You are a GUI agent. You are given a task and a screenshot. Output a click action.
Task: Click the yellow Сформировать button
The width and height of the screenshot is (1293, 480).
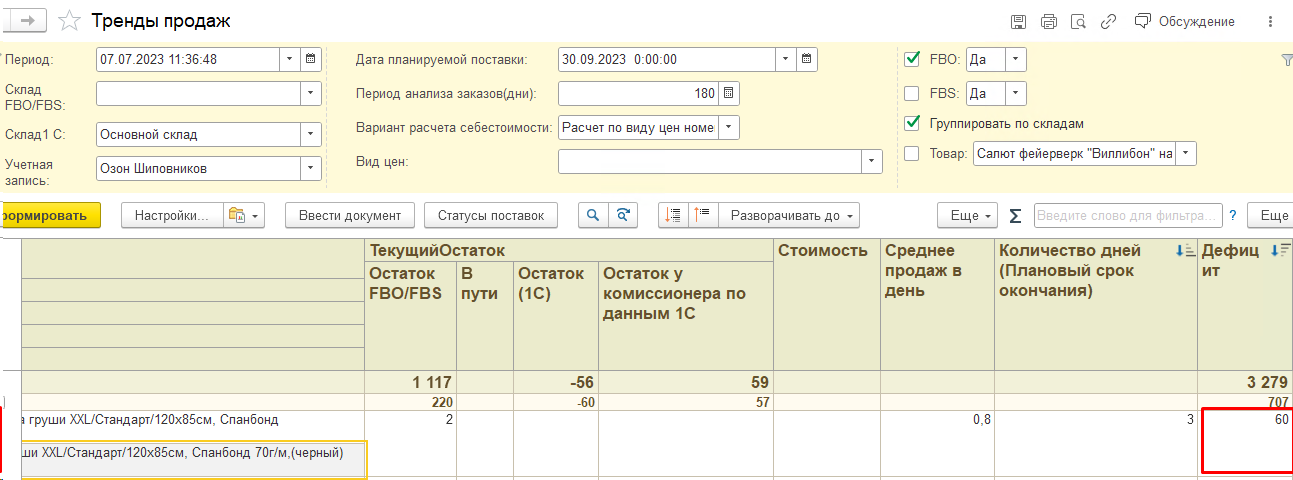point(49,215)
